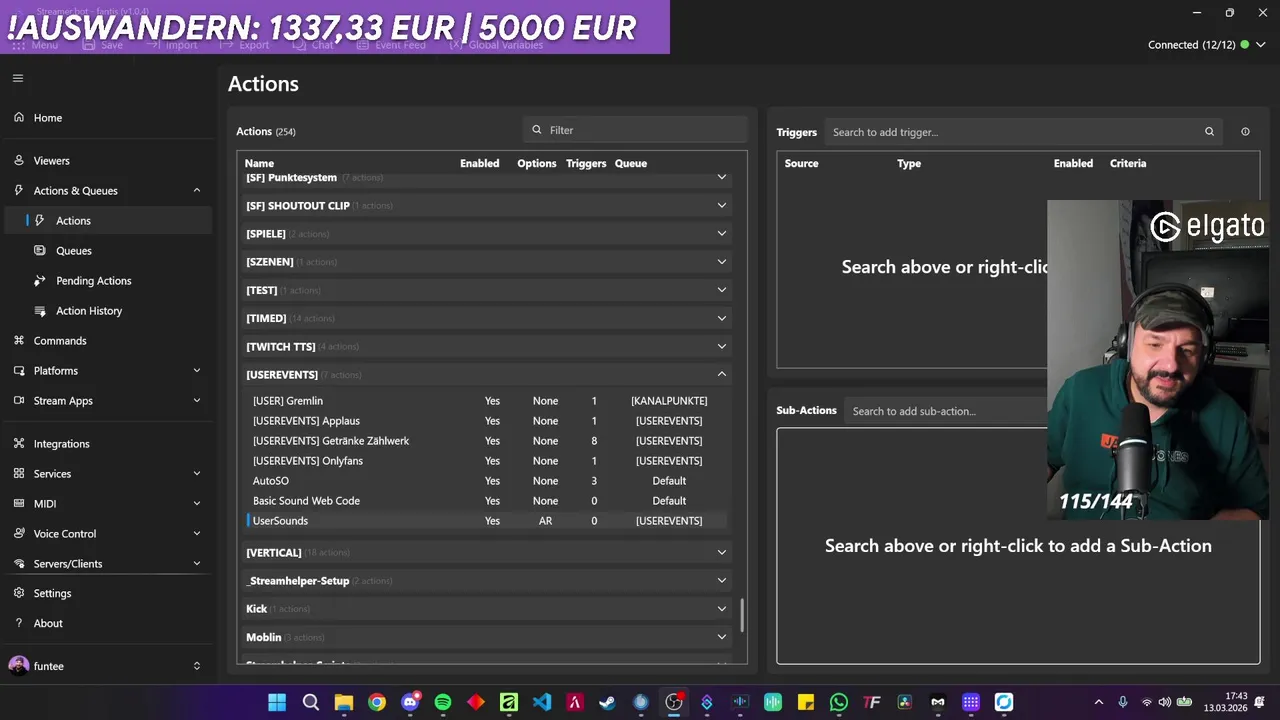Expand the [SF] SHOUTOUT CLIP group
1280x720 pixels.
(721, 205)
